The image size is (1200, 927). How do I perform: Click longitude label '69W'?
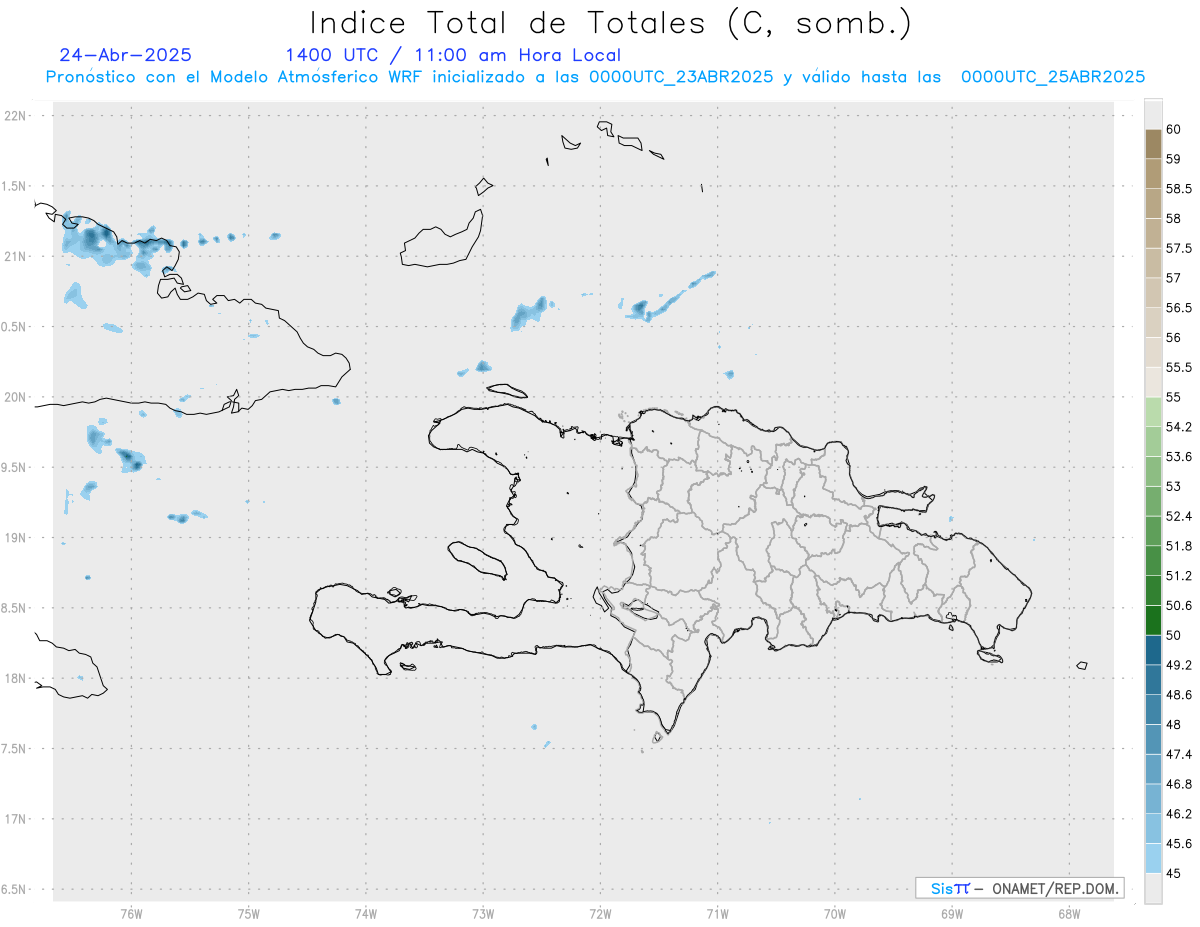pos(952,914)
